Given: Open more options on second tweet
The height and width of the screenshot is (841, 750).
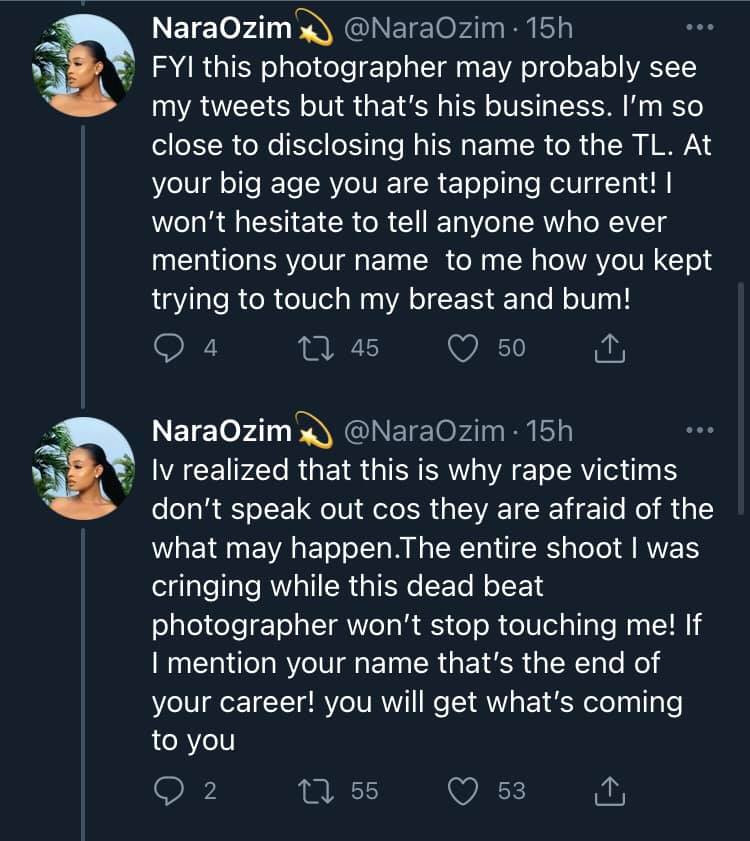Looking at the screenshot, I should click(x=699, y=430).
